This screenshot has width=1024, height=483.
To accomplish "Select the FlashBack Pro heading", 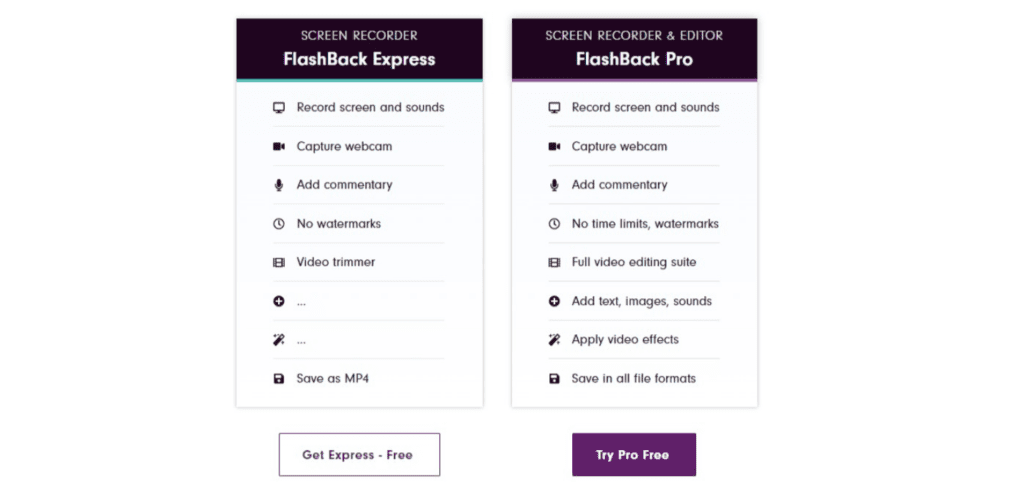I will 634,59.
